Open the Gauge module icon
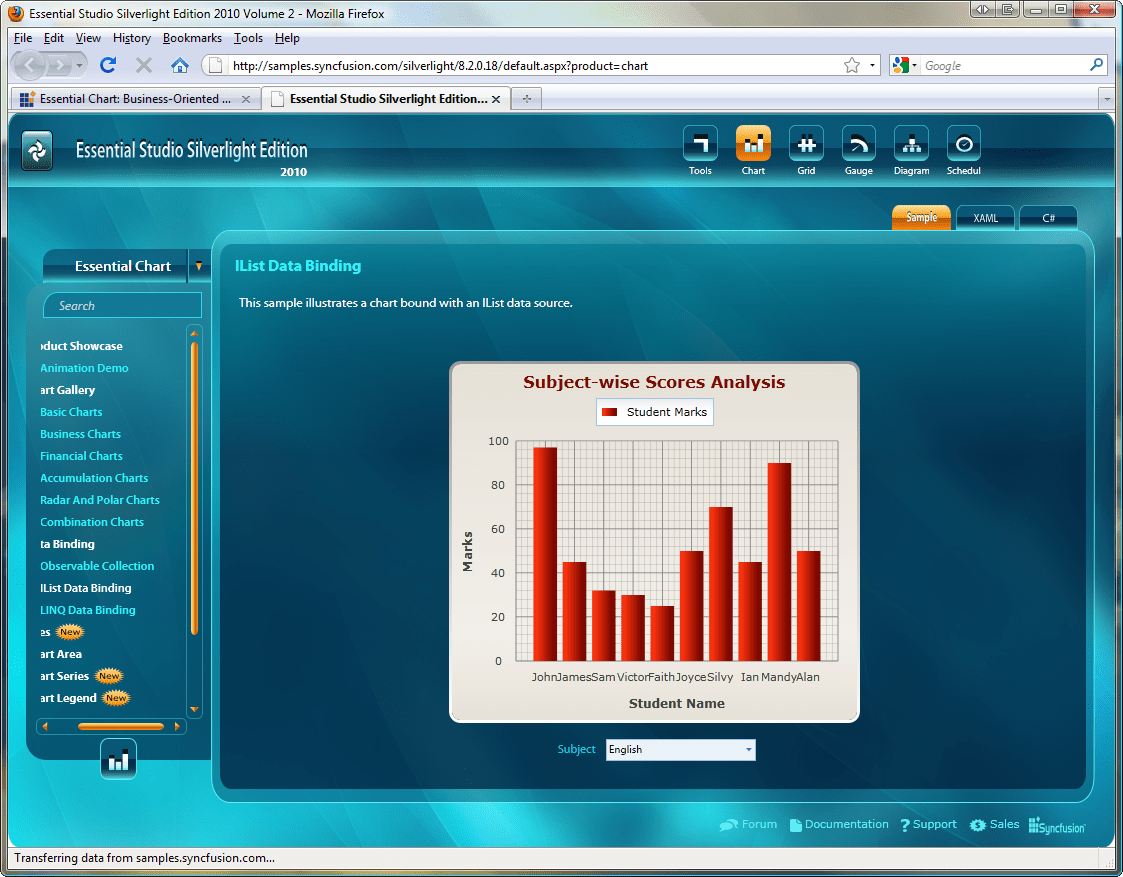 click(x=858, y=144)
